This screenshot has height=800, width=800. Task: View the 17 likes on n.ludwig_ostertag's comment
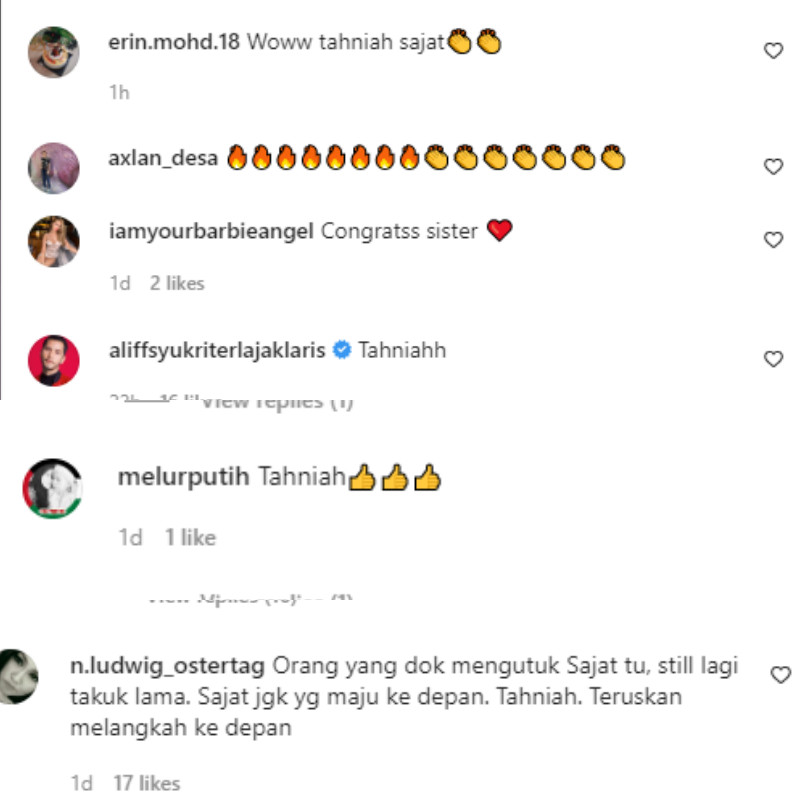tap(147, 783)
